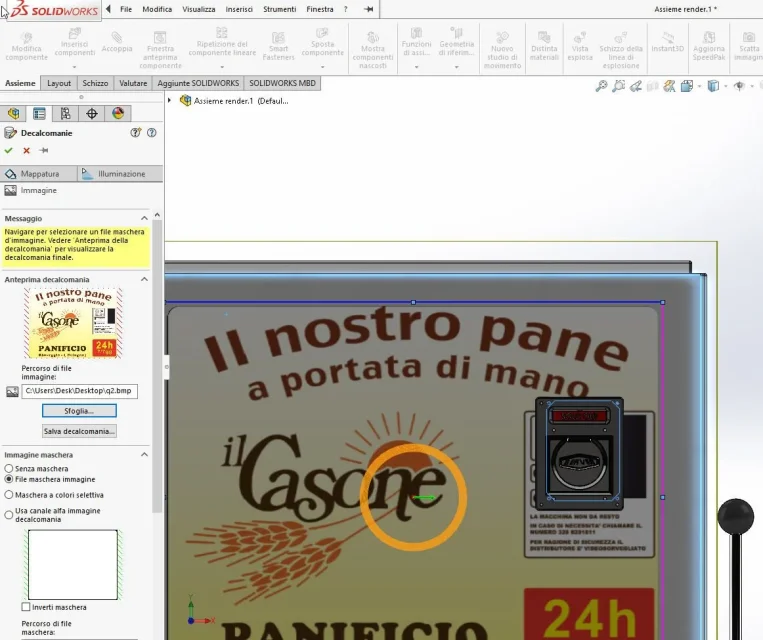Click the Decalcomanie detailed help icon

[136, 132]
